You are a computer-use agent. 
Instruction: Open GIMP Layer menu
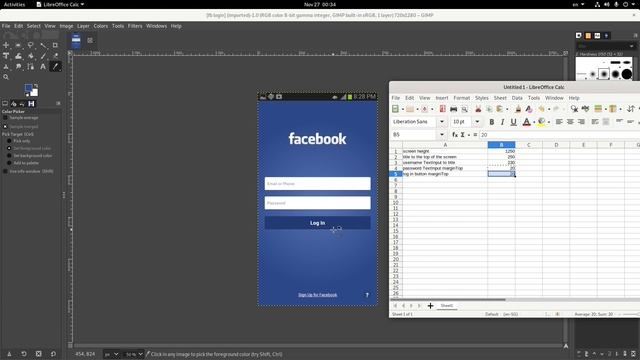[83, 26]
